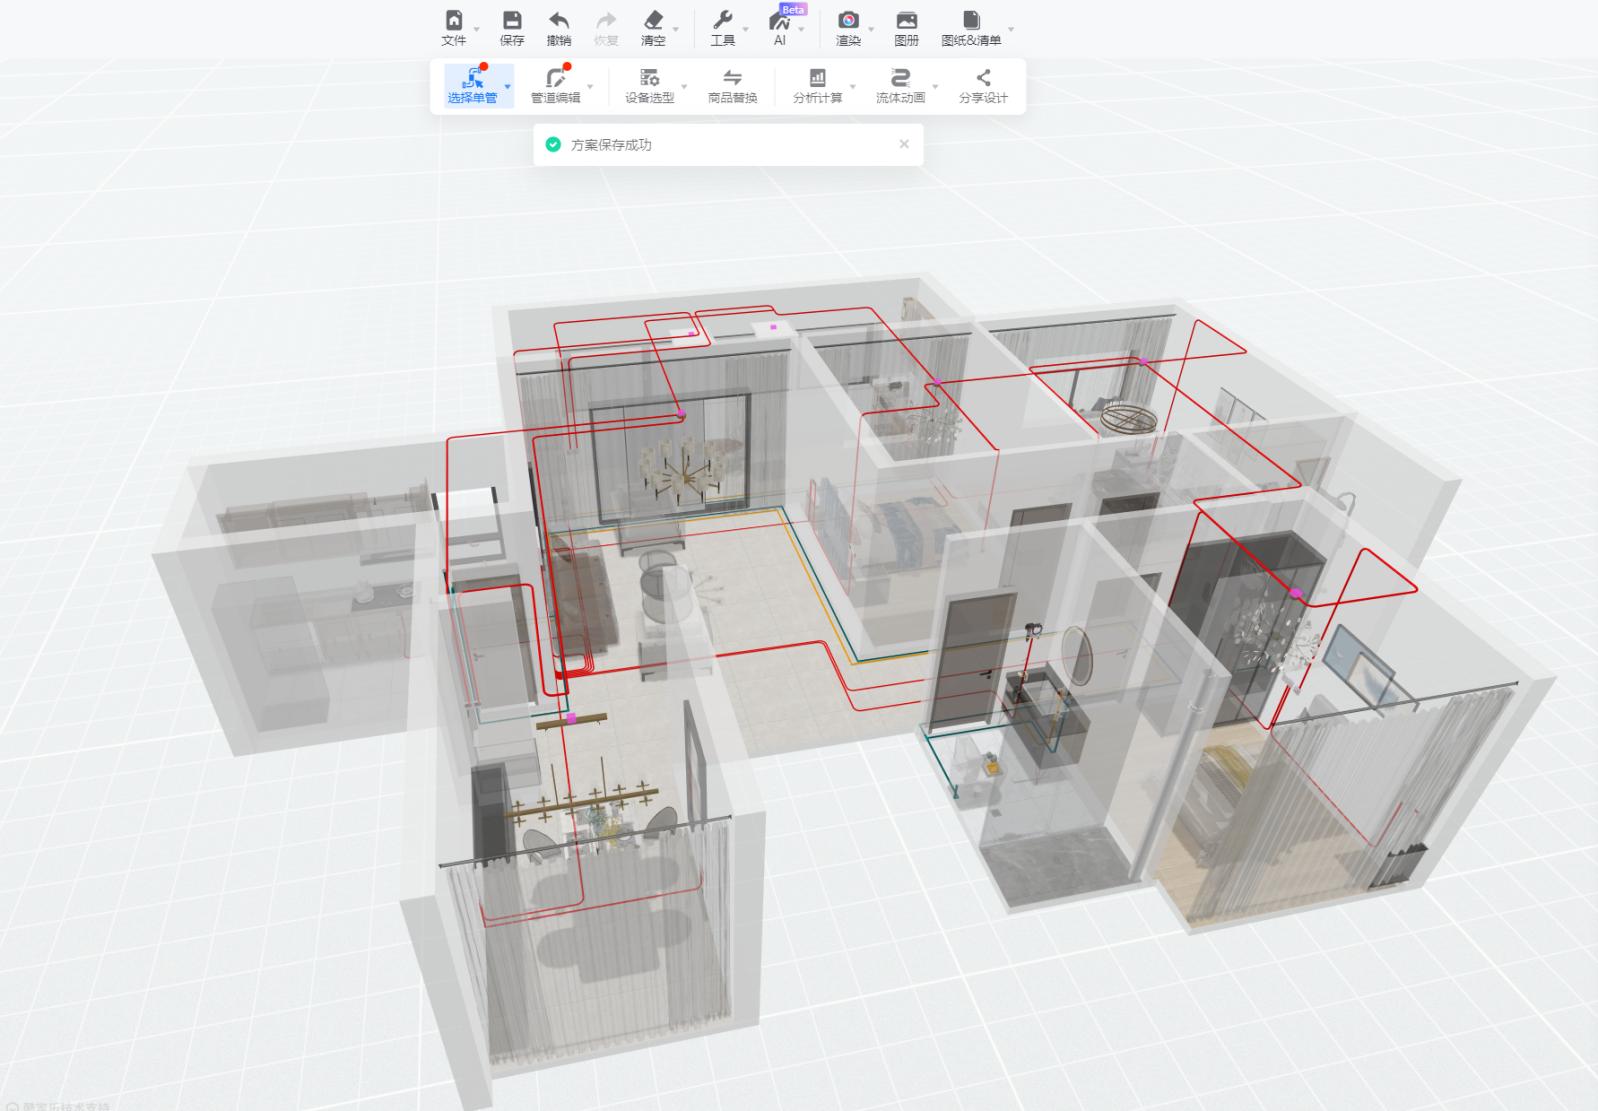The height and width of the screenshot is (1111, 1598).
Task: Dismiss the 方案保存成功 notification
Action: [x=904, y=144]
